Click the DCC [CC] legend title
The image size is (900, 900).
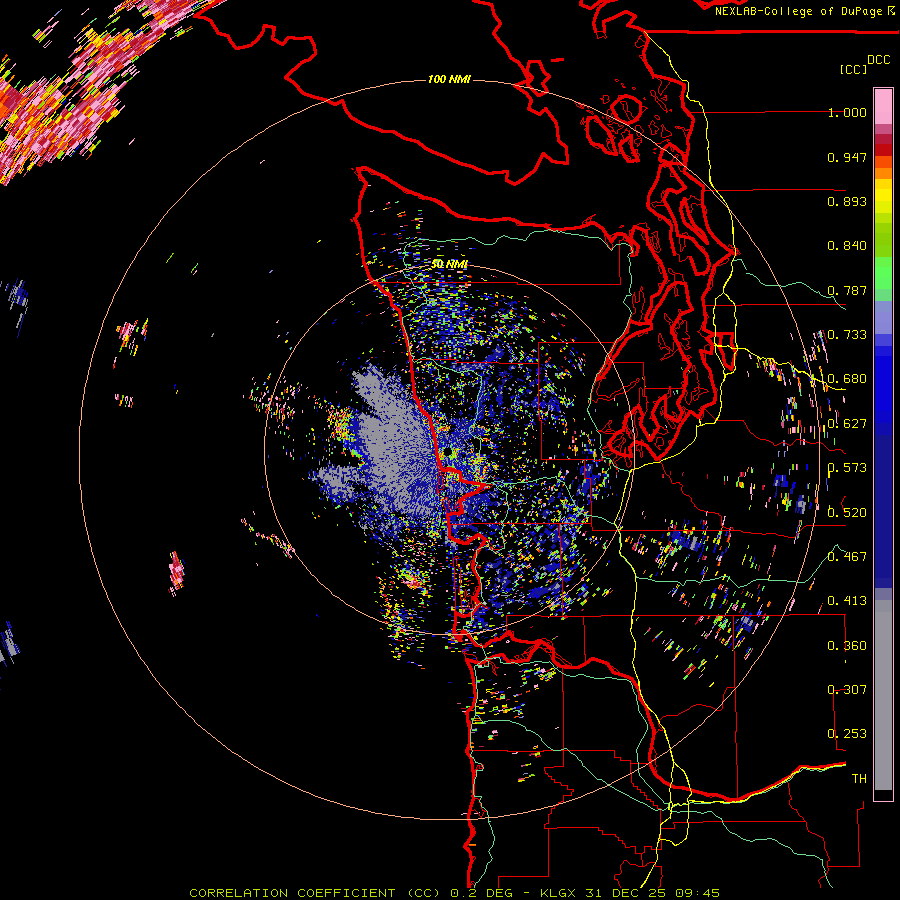pos(865,64)
